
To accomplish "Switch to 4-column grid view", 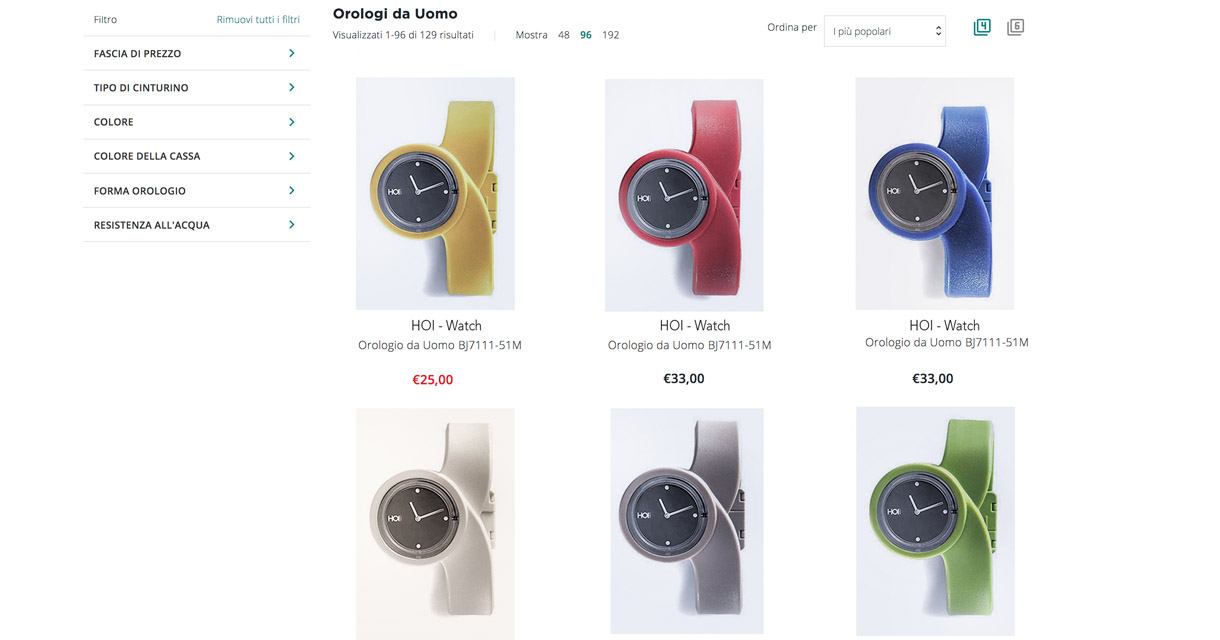I will point(982,28).
